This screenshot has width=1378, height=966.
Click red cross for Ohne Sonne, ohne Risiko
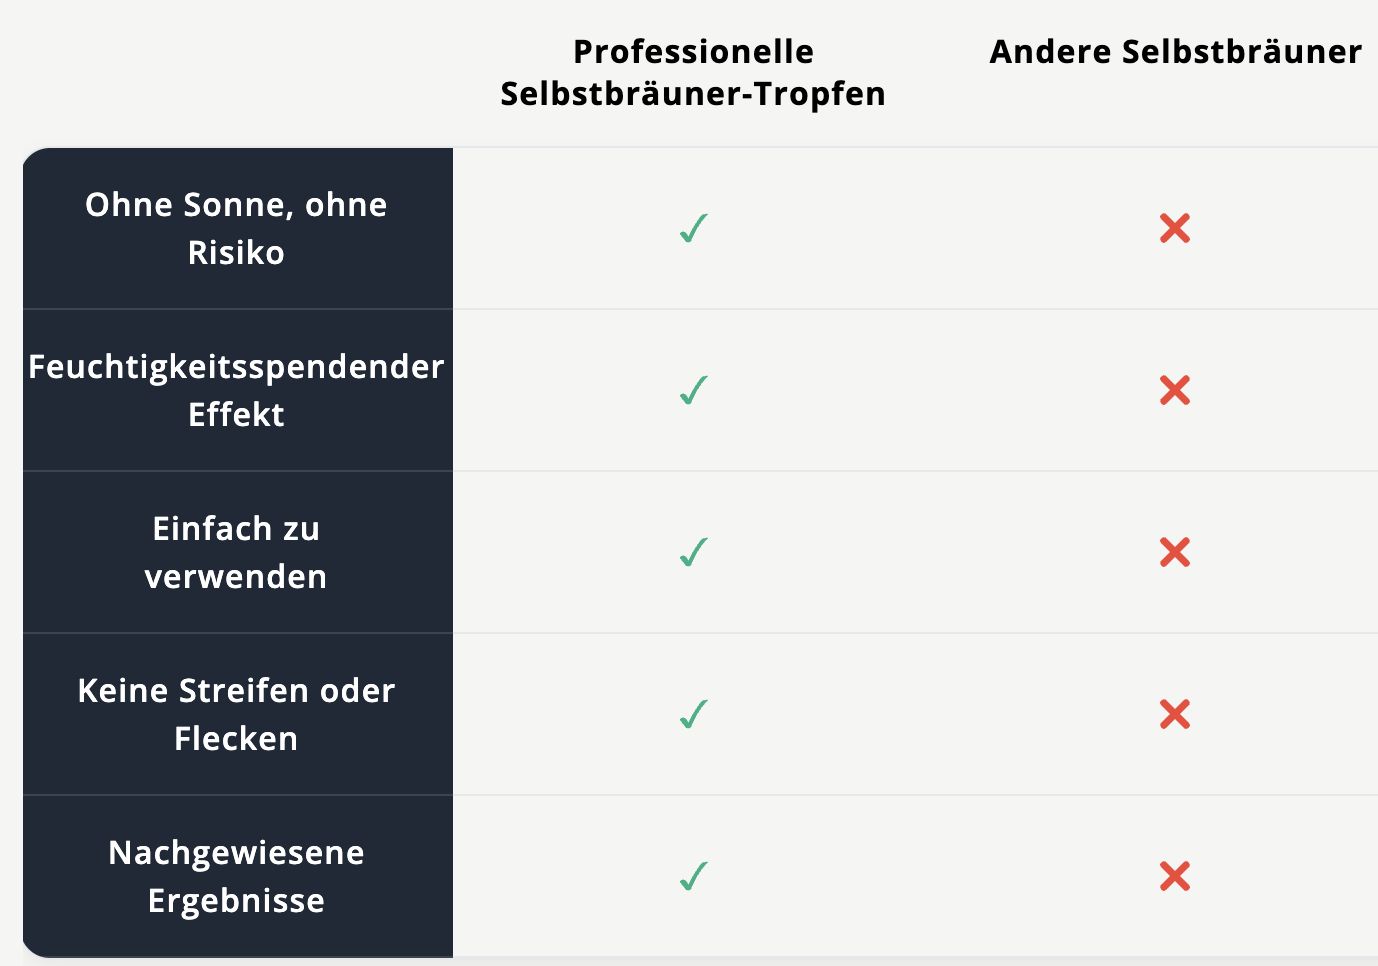pos(1175,228)
